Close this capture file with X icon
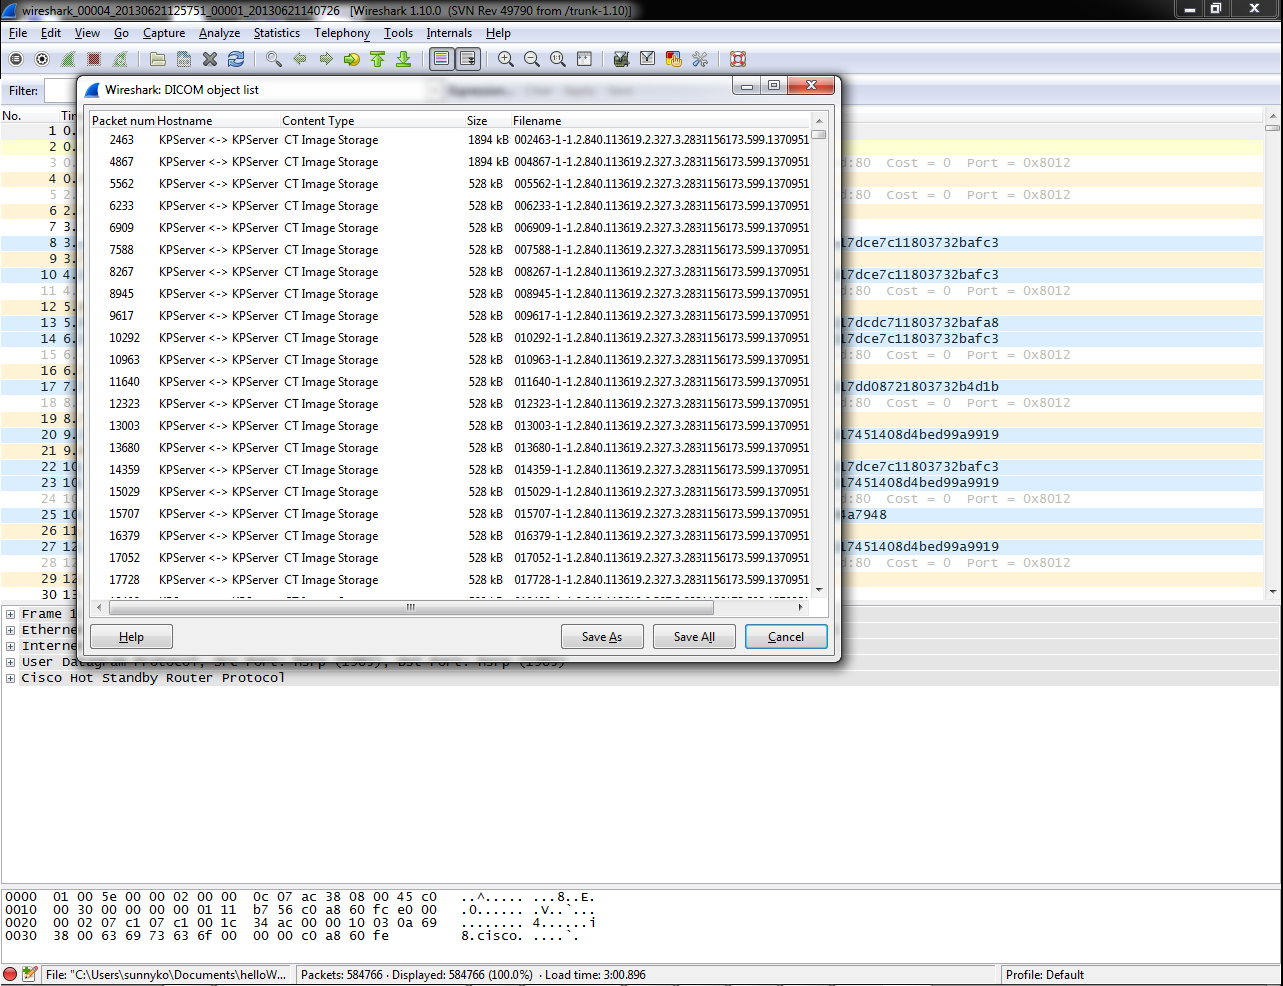The image size is (1283, 986). coord(210,60)
